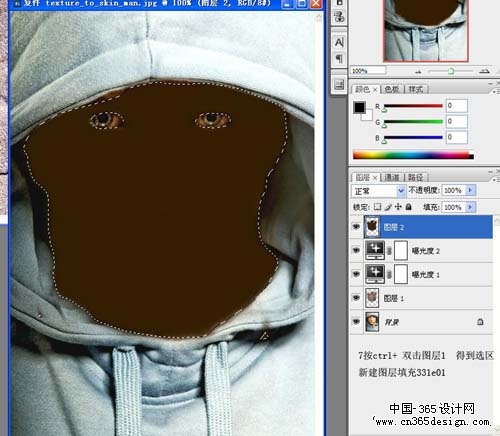Switch to the 通道 tab
The image size is (500, 436).
(x=392, y=177)
